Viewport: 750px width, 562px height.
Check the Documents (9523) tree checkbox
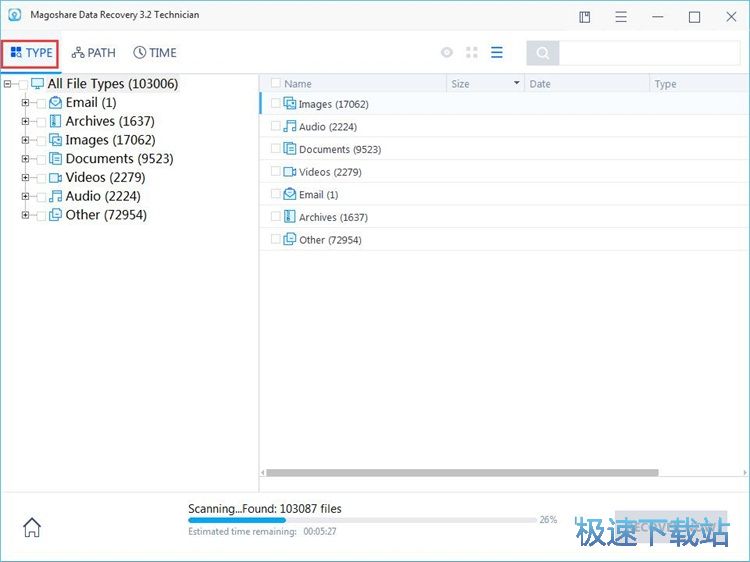click(42, 159)
